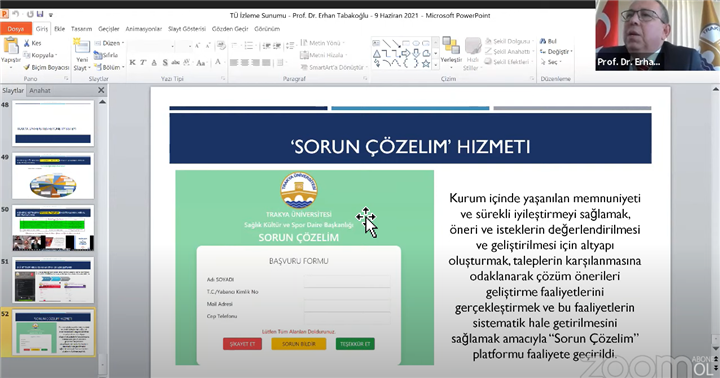Open the Seç selection dropdown
Screen dimensions: 720x378
(551, 62)
